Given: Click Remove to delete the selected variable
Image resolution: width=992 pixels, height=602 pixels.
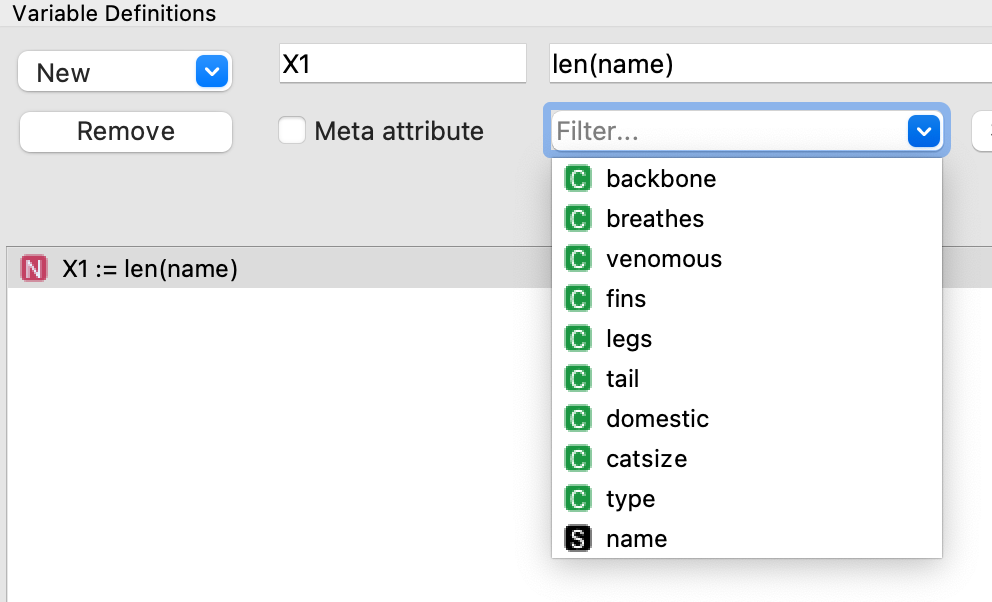Looking at the screenshot, I should click(125, 131).
